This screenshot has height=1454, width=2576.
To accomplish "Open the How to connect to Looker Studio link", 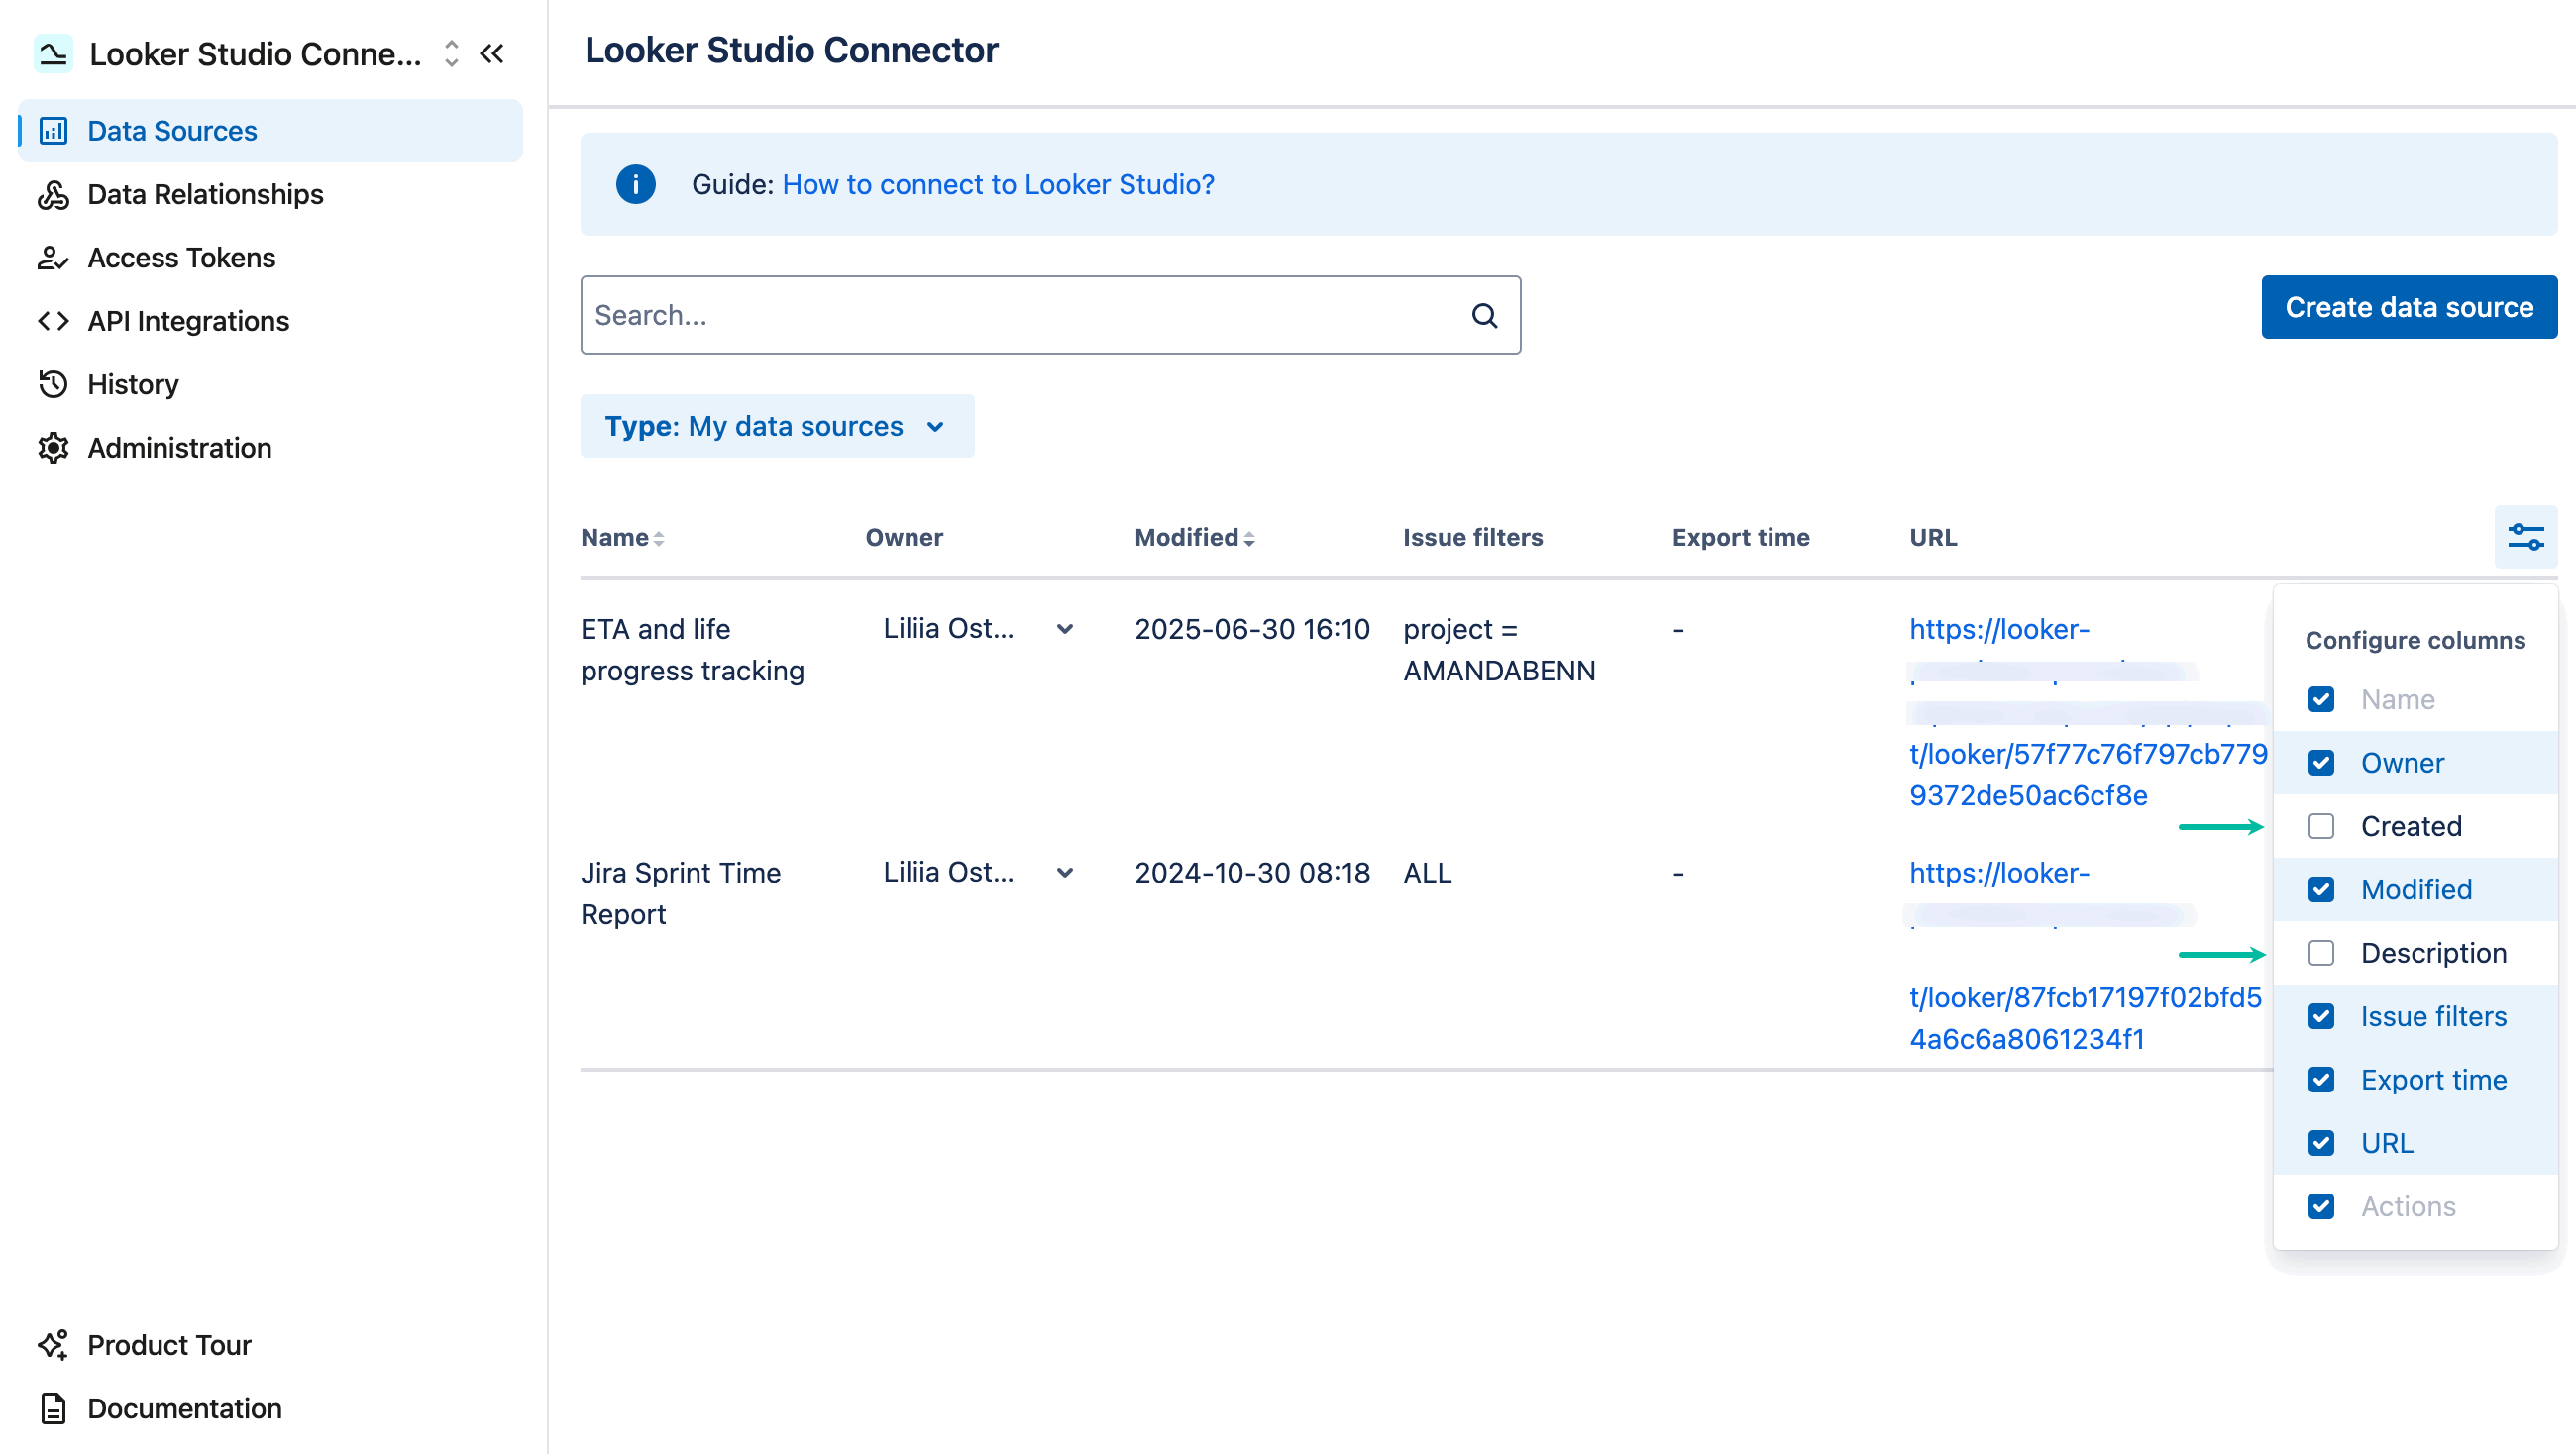I will pos(998,184).
